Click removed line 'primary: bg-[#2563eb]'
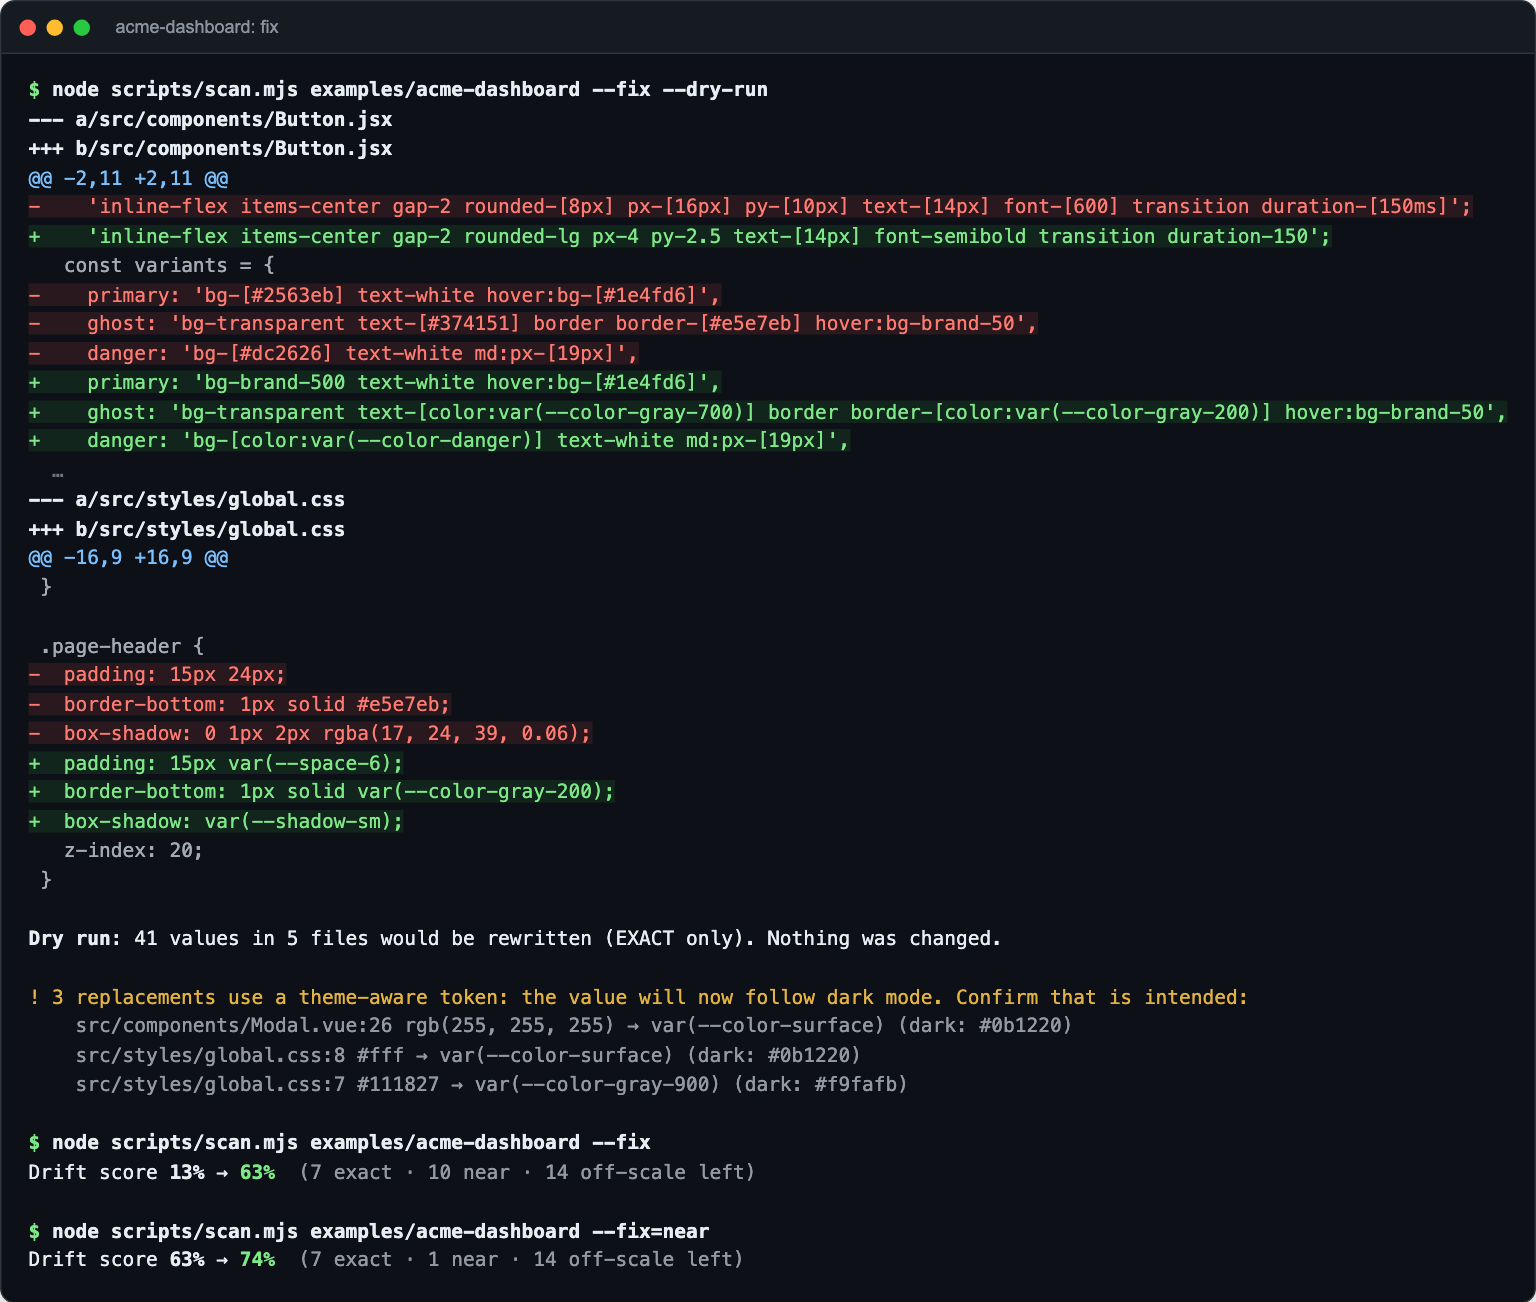The image size is (1536, 1302). 375,295
